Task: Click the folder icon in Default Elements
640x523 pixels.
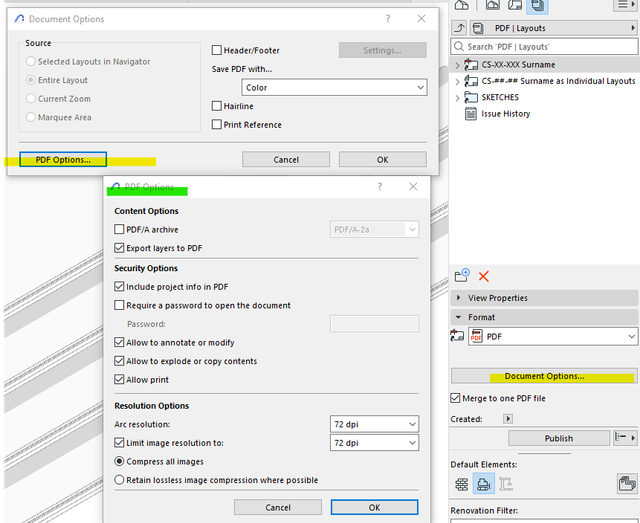Action: click(x=627, y=484)
